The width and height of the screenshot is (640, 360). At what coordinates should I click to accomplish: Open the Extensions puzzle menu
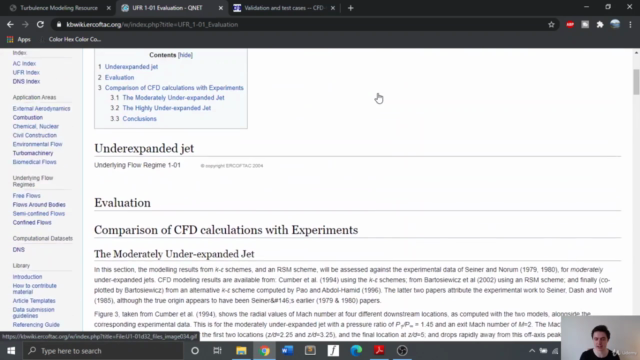[600, 24]
